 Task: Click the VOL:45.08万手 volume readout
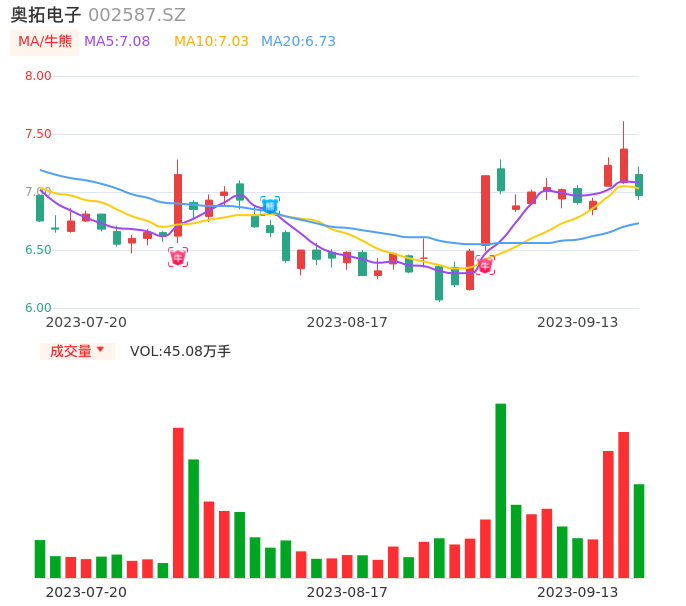point(180,351)
